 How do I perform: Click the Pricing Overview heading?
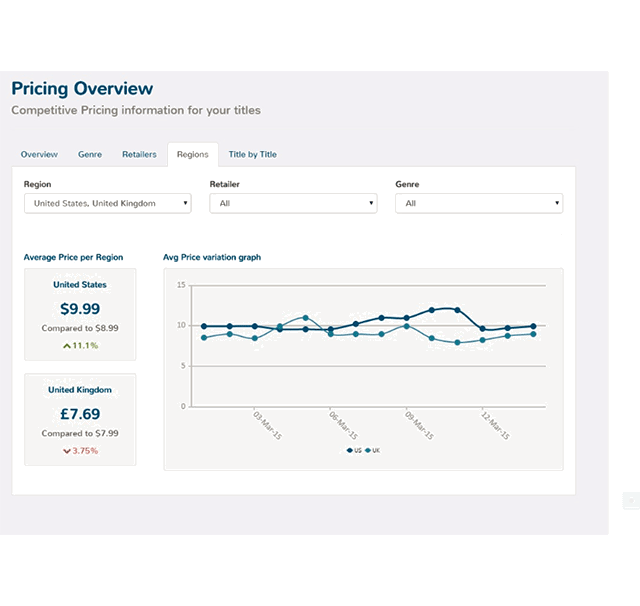(82, 89)
